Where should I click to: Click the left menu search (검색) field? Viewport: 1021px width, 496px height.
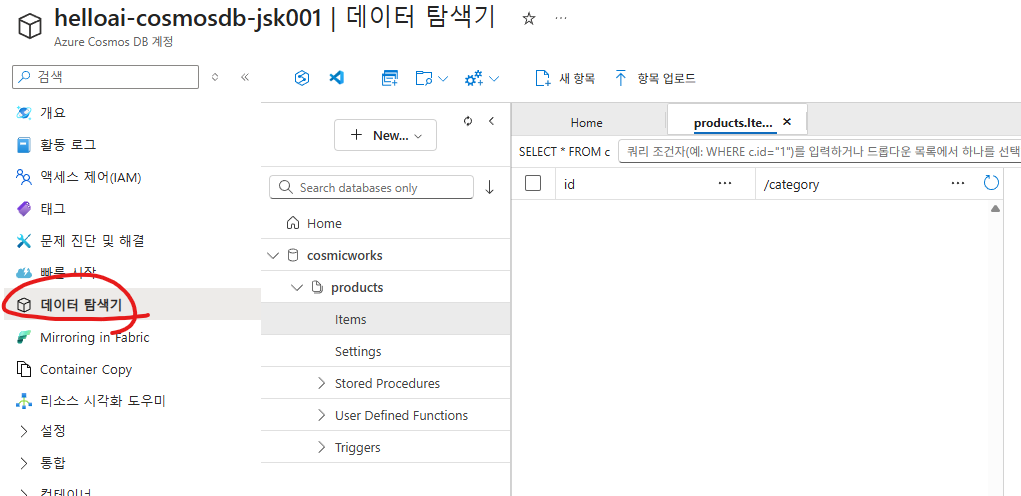coord(105,77)
